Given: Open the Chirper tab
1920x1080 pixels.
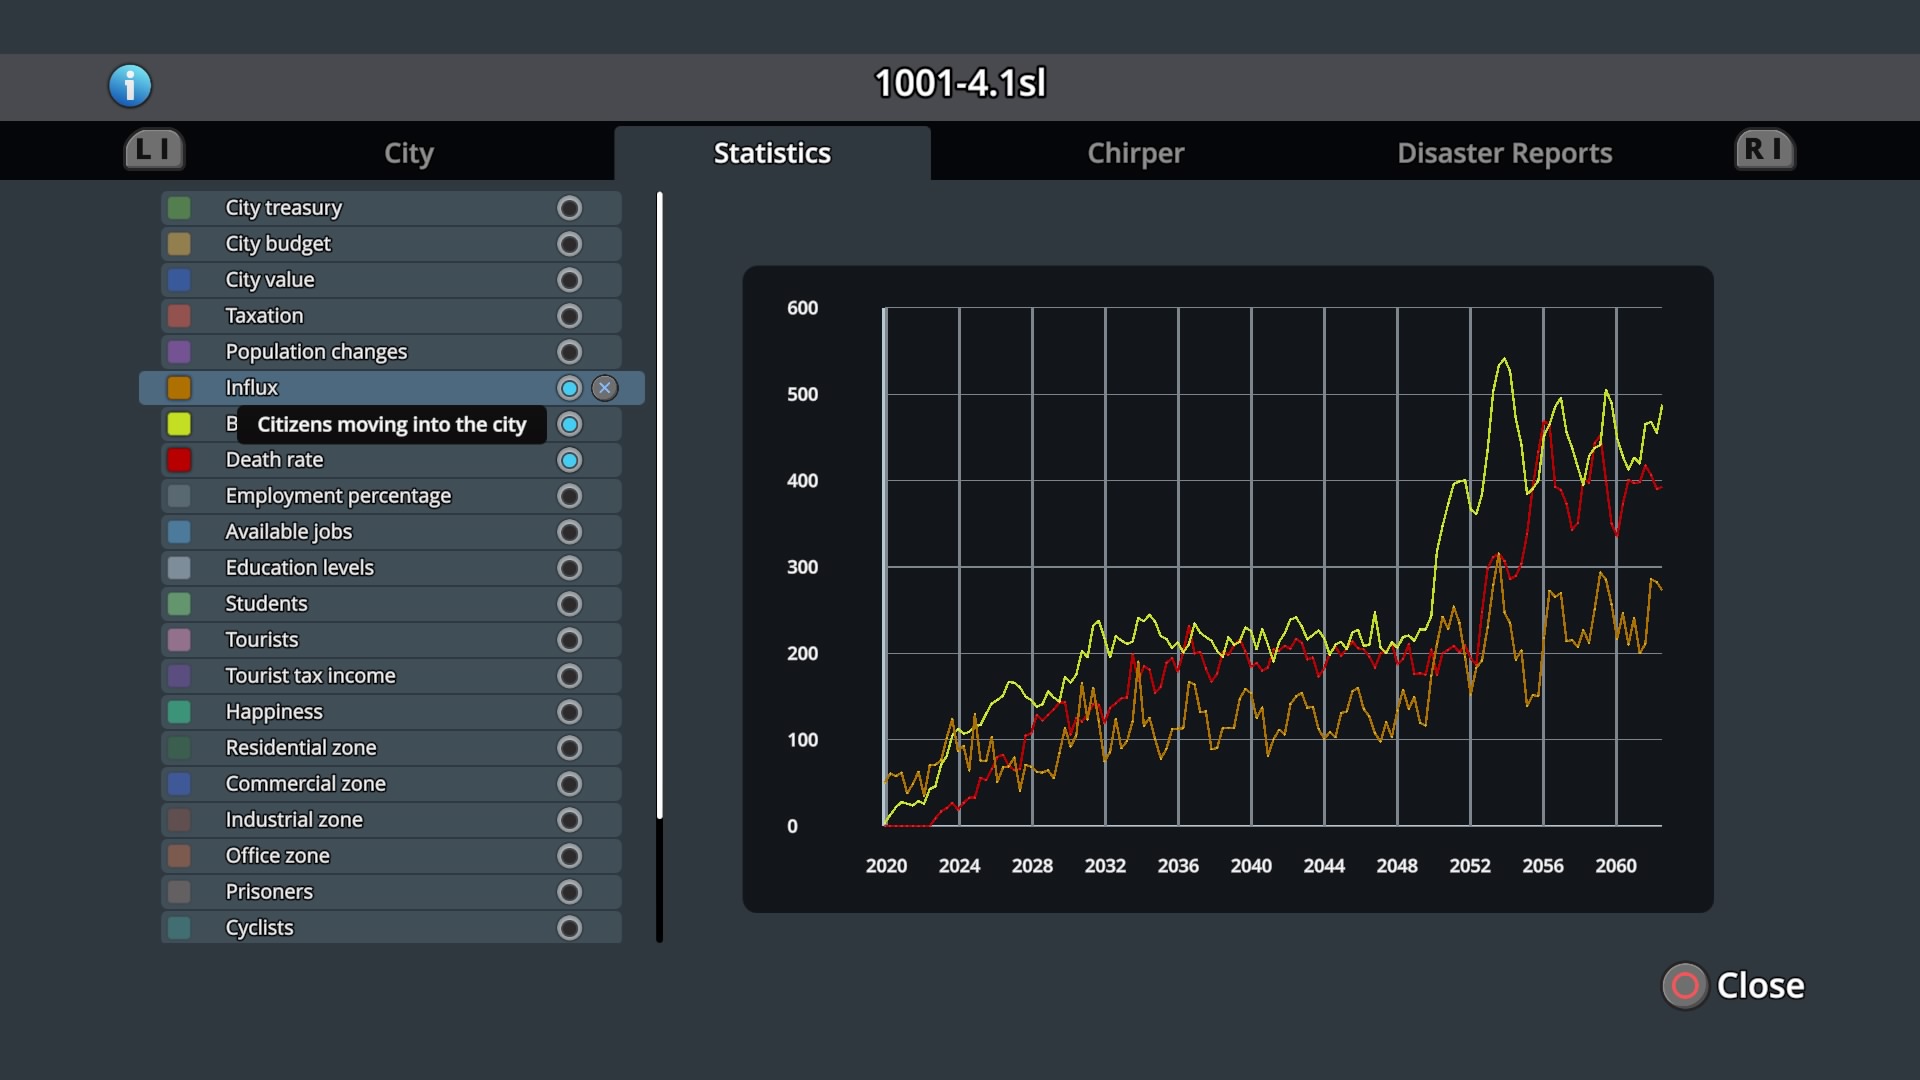Looking at the screenshot, I should 1135,153.
